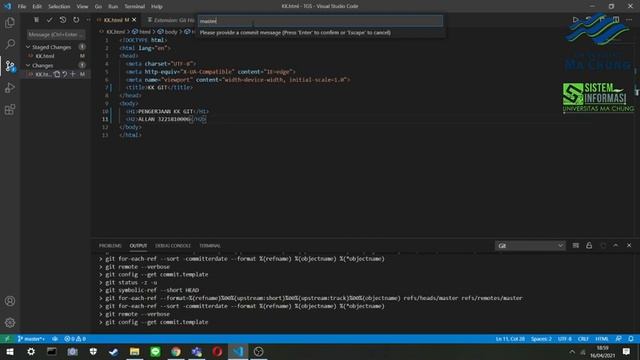Open the Git output channel dropdown
Screen dimensions: 640x360
coord(530,246)
